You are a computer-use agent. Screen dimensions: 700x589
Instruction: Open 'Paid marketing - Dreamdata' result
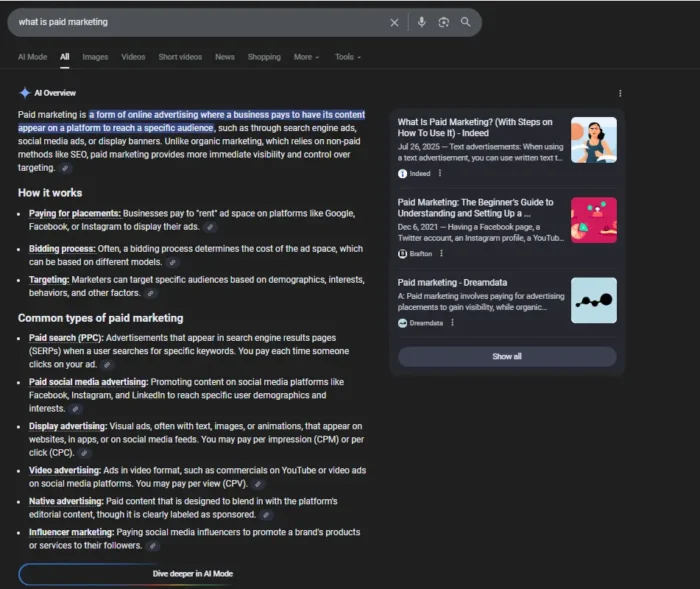(x=452, y=283)
